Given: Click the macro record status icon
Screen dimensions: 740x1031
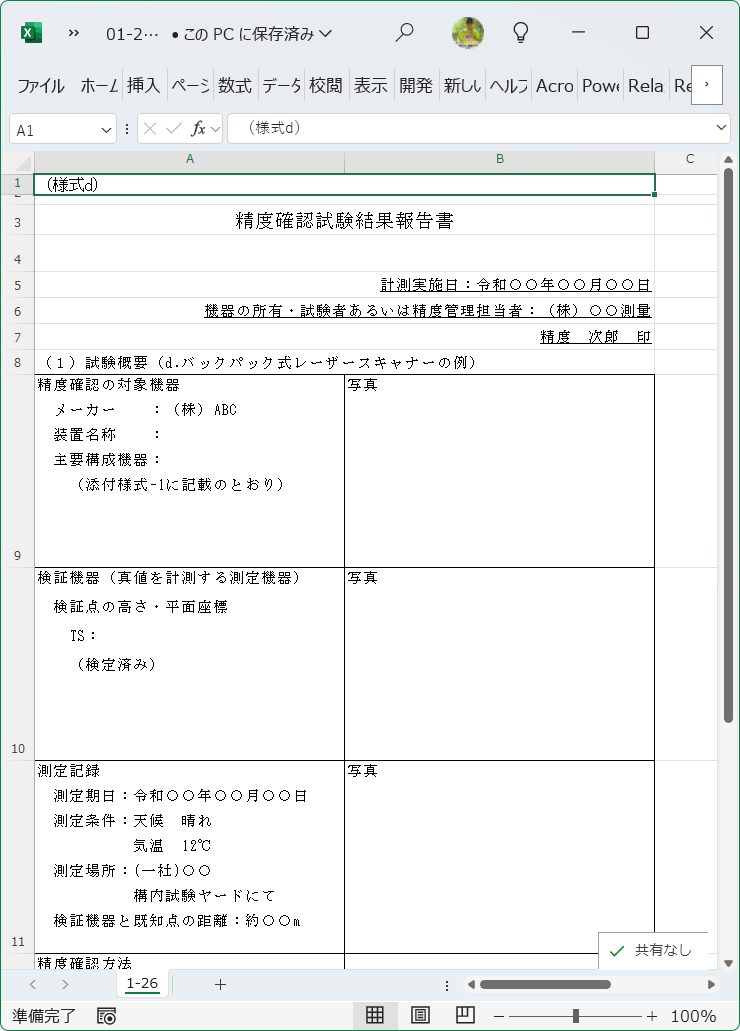Looking at the screenshot, I should click(106, 1016).
